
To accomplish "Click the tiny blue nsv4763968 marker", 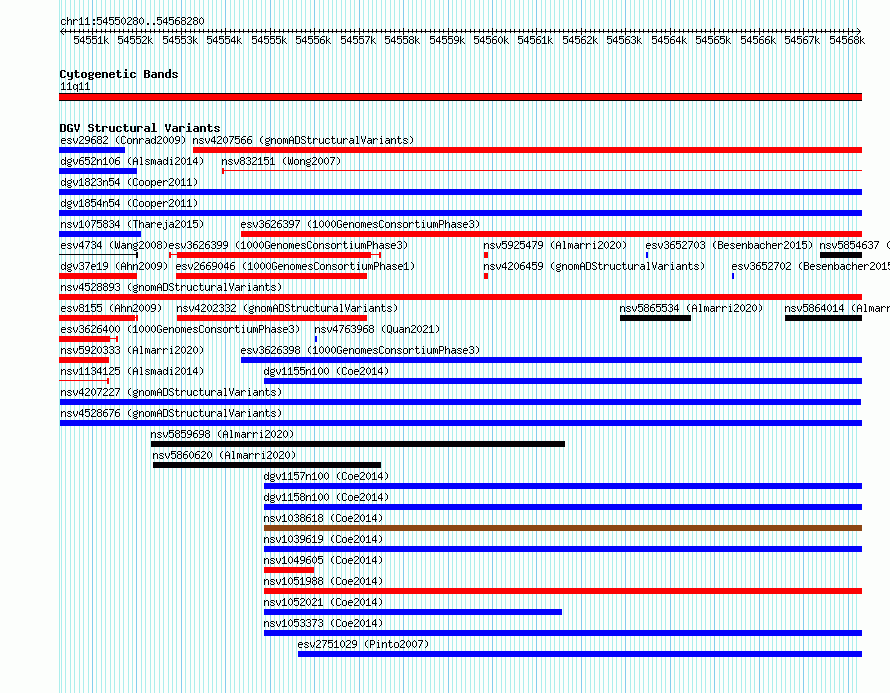I will point(316,339).
